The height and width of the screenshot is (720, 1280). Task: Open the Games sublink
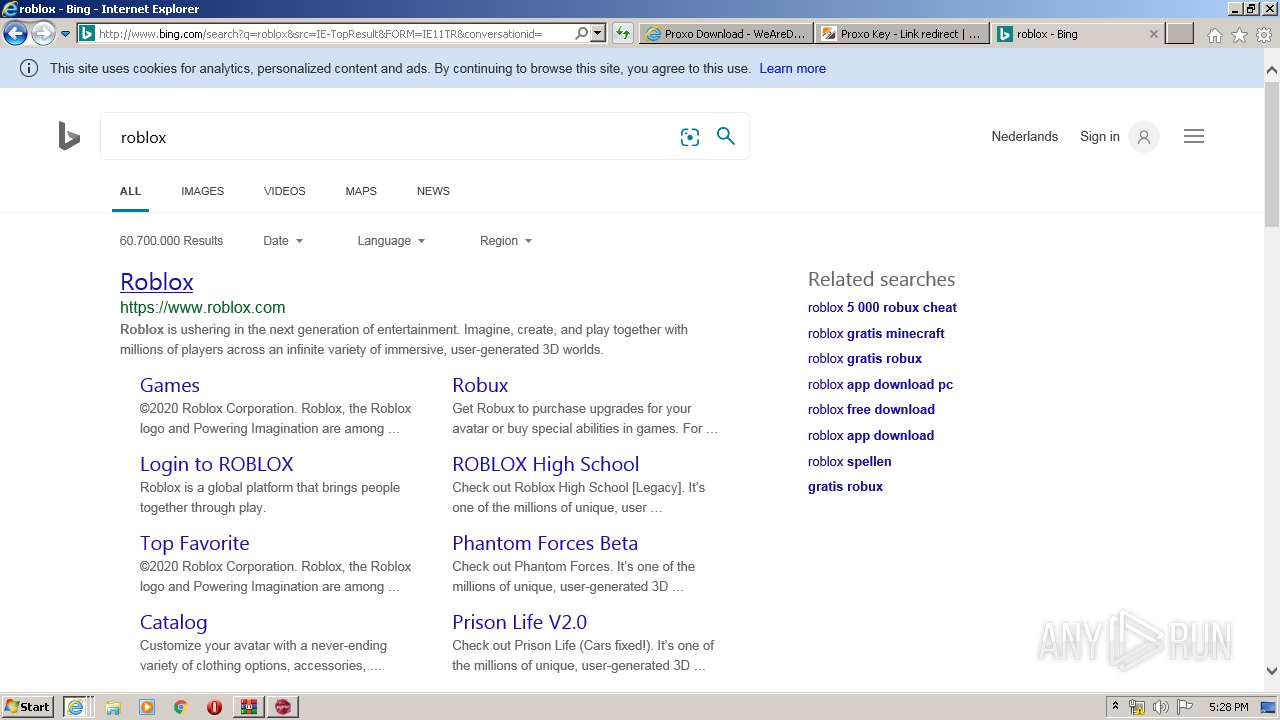[x=170, y=385]
